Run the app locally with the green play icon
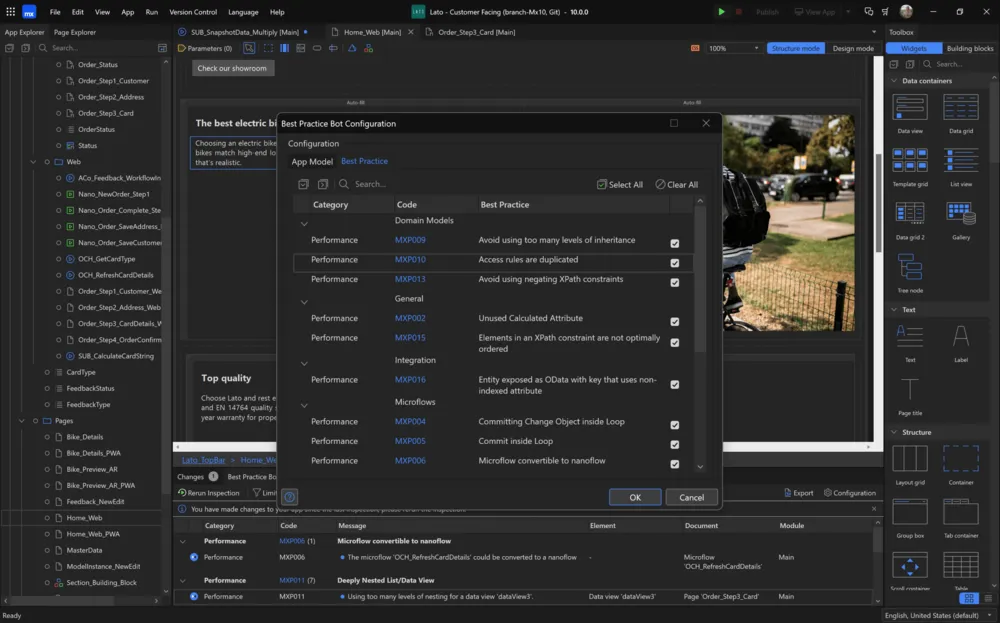This screenshot has width=1000, height=623. pos(721,11)
